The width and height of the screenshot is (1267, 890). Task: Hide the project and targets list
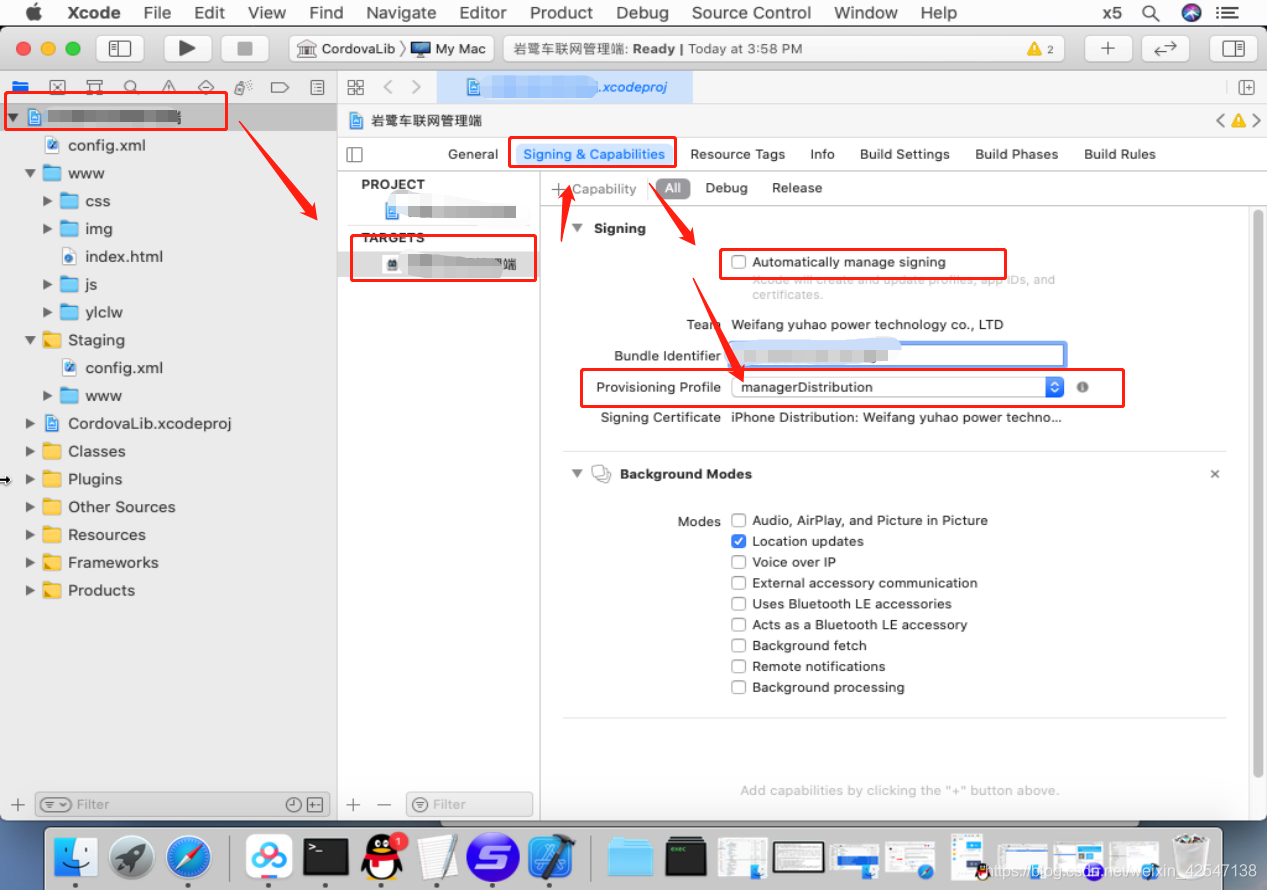[354, 154]
